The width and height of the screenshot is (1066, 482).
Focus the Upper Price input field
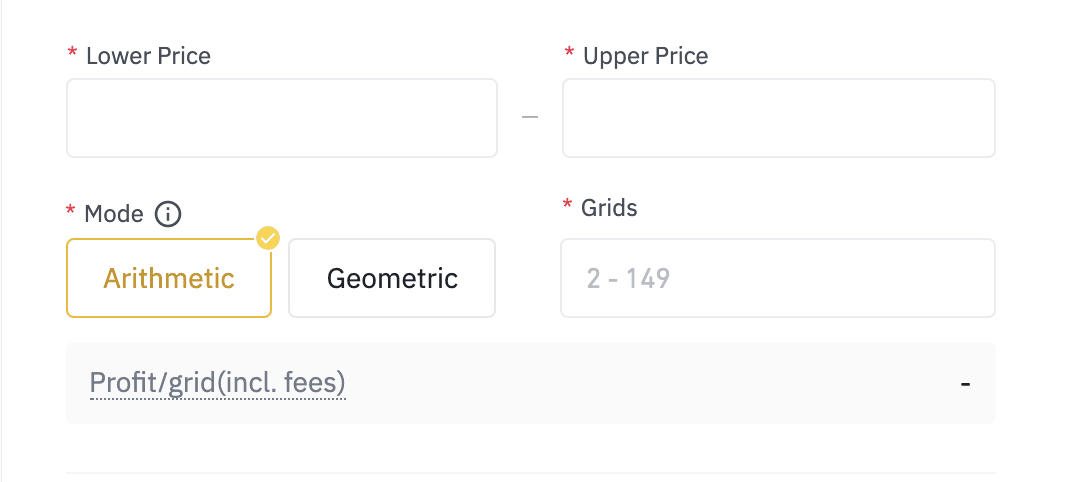tap(778, 118)
